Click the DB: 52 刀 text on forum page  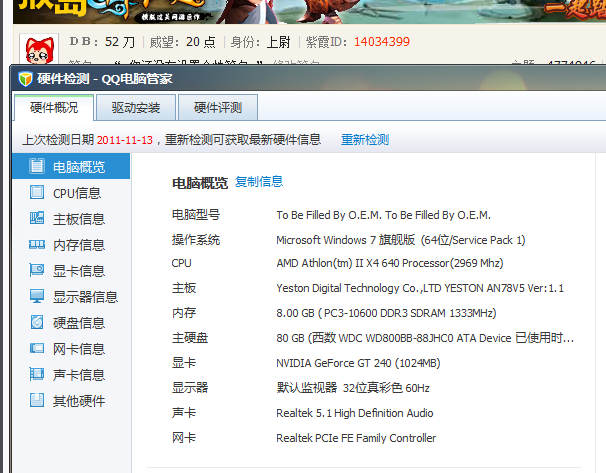click(x=102, y=42)
